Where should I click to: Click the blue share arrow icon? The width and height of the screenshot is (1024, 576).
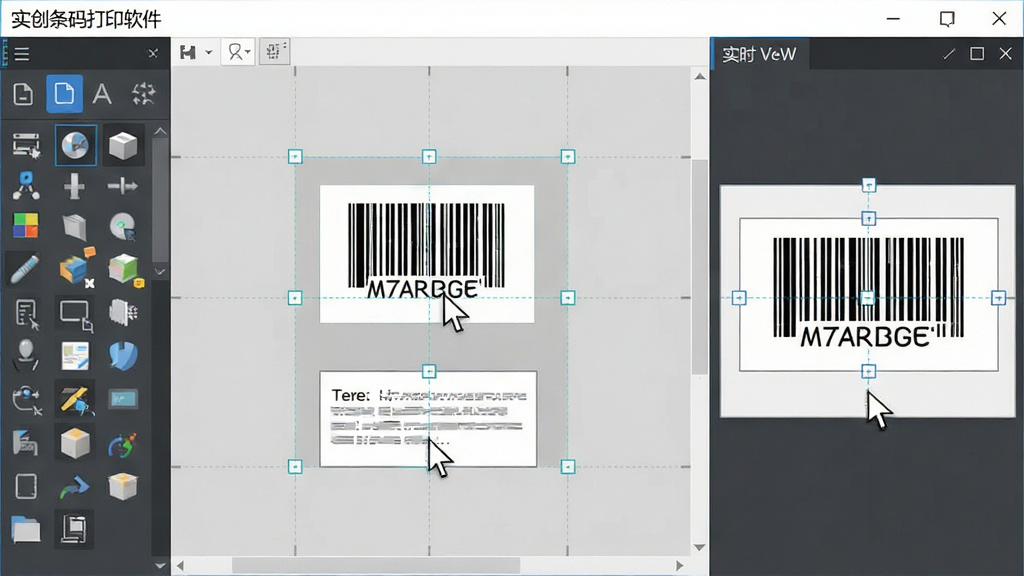point(74,487)
